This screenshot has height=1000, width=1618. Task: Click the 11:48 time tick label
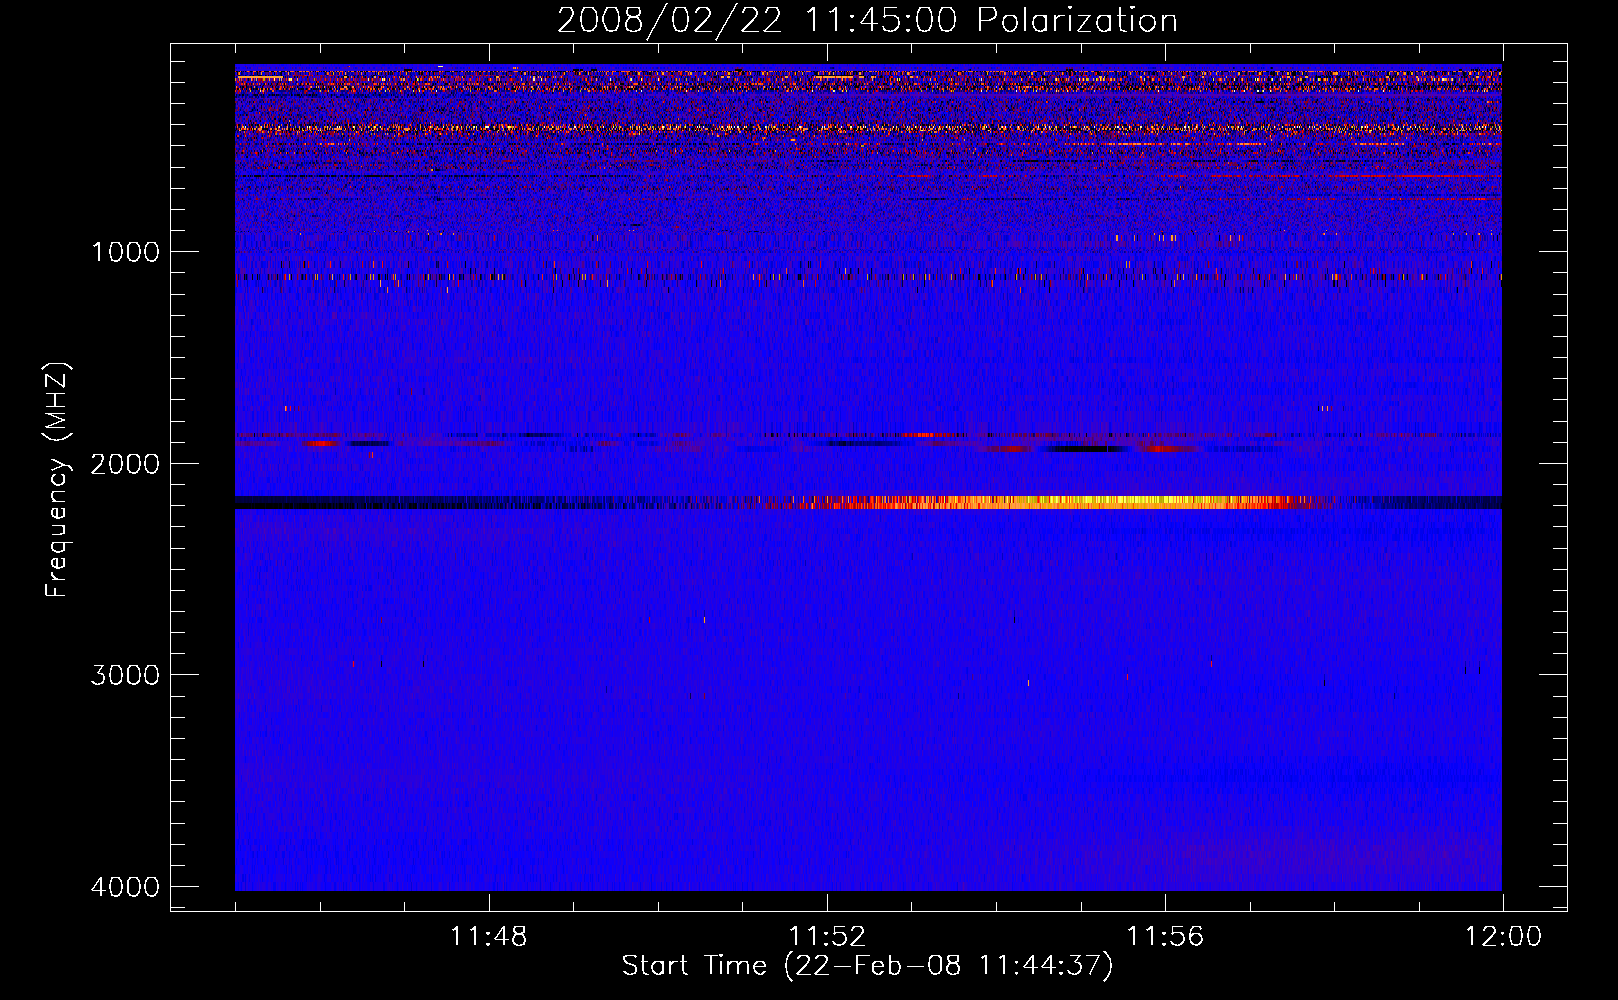[488, 937]
